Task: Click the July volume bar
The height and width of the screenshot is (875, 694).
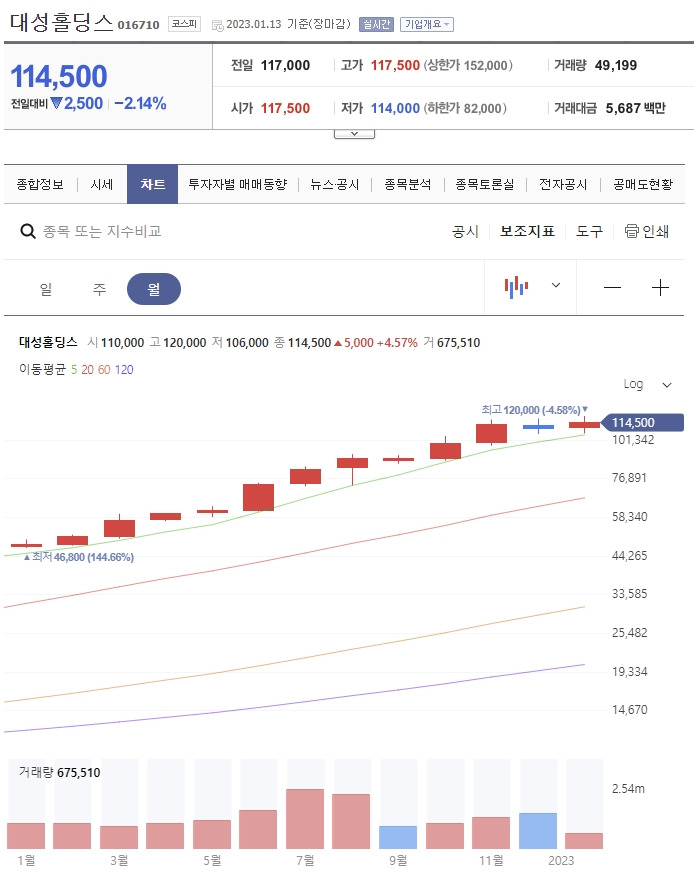Action: tap(305, 819)
